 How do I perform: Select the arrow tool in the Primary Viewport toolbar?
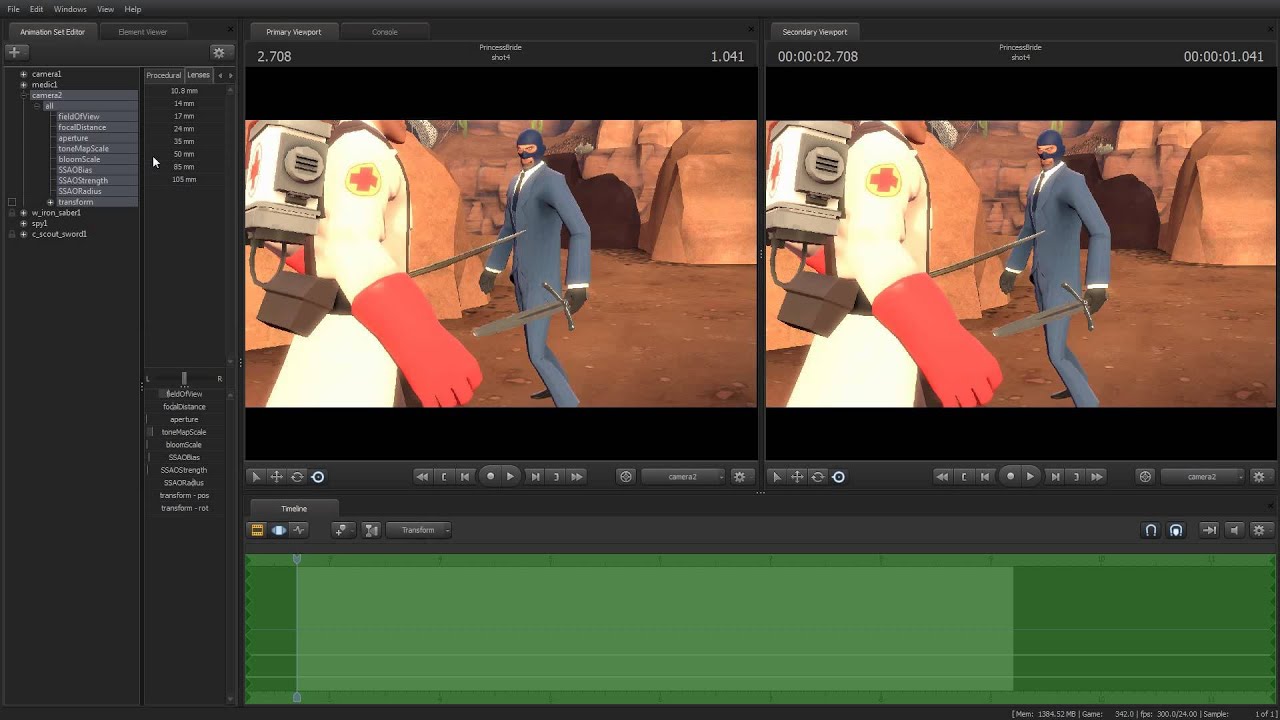click(x=256, y=477)
